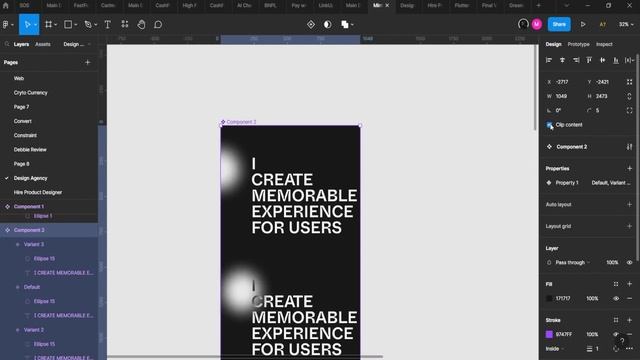This screenshot has height=360, width=640.
Task: Click the create component icon in toolbar
Action: tap(311, 24)
